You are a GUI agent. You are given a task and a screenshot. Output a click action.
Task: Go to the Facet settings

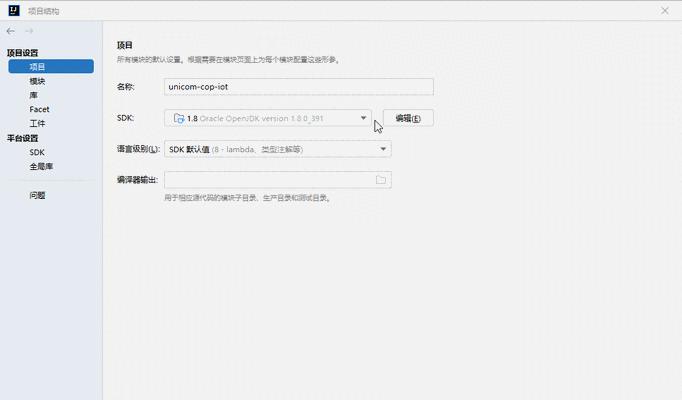[39, 109]
